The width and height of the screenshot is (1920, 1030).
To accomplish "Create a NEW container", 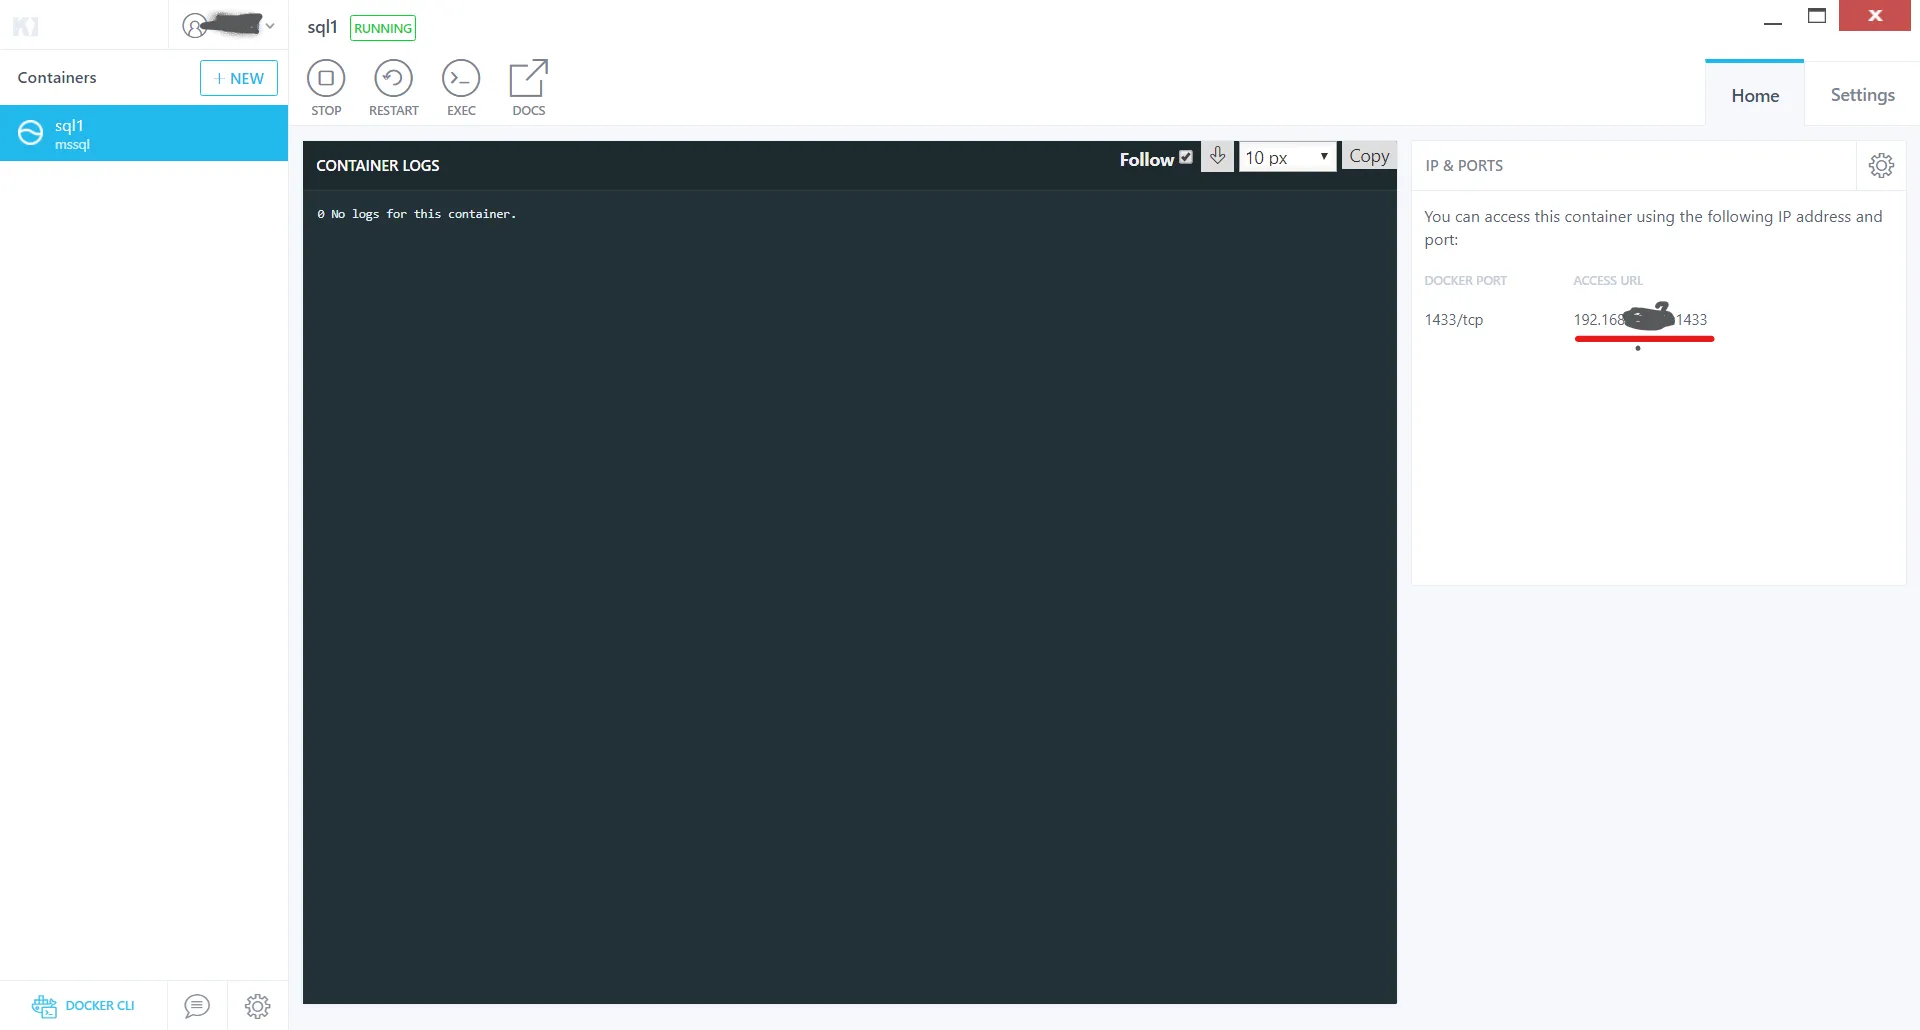I will 239,78.
